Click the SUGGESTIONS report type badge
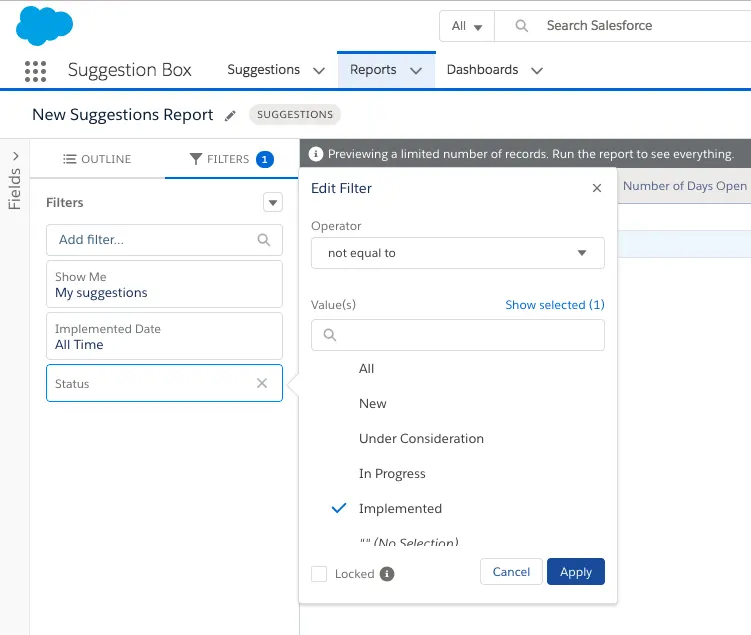The height and width of the screenshot is (635, 751). (x=295, y=114)
